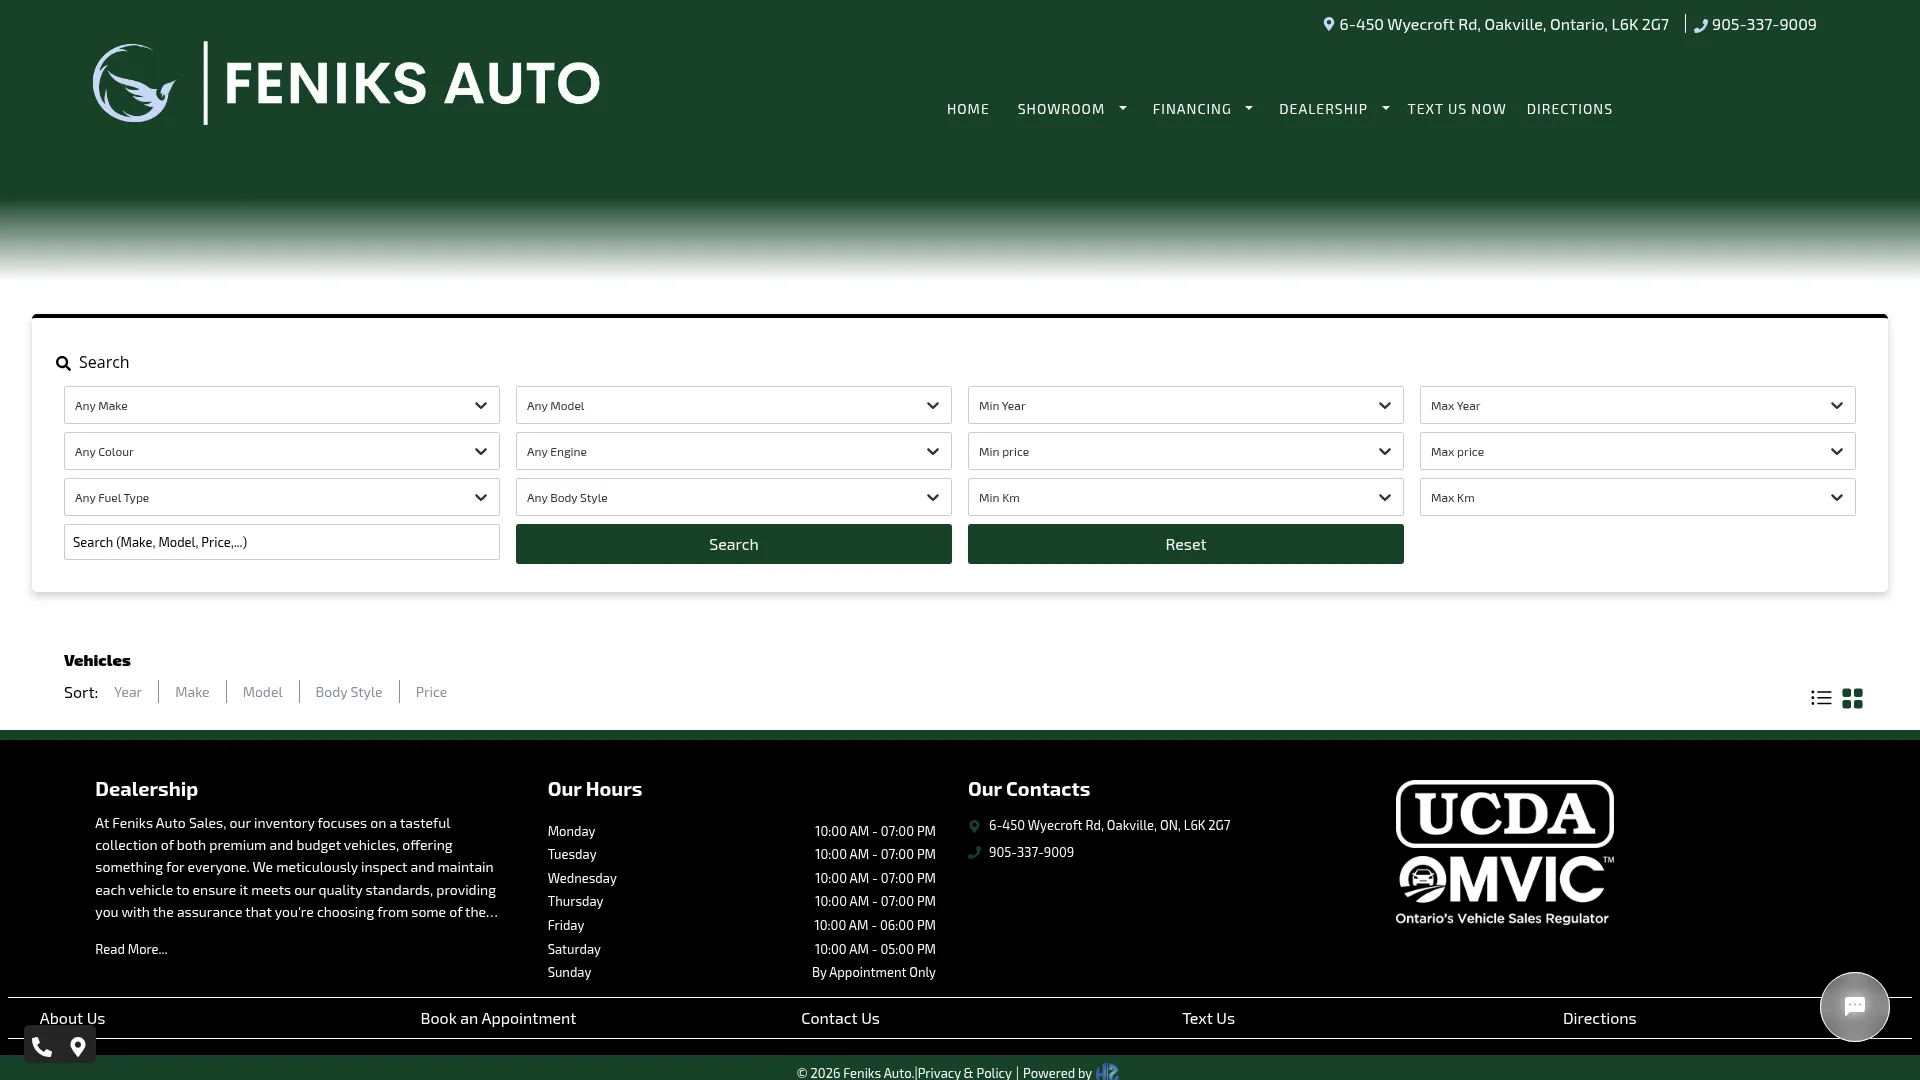Open the Any Colour dropdown
Image resolution: width=1920 pixels, height=1080 pixels.
pyautogui.click(x=282, y=451)
